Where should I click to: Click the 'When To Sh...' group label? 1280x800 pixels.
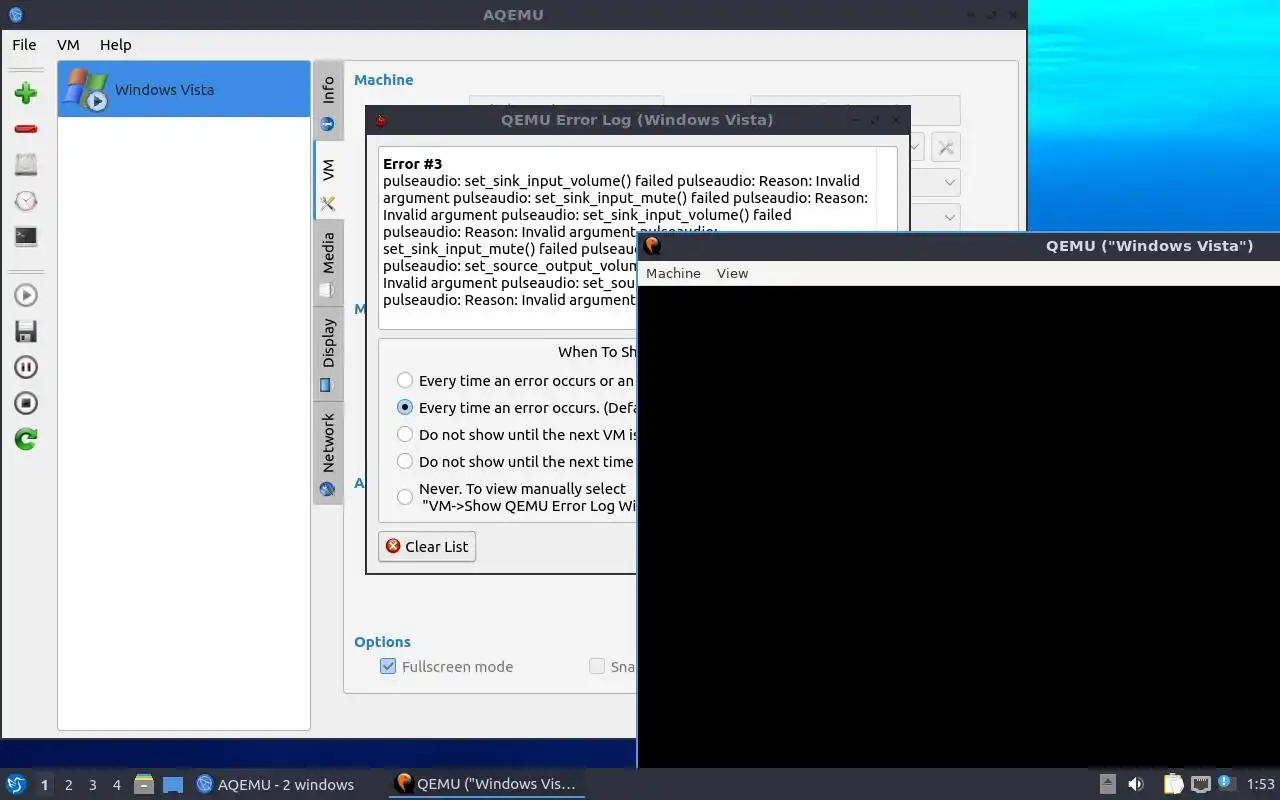click(x=596, y=352)
